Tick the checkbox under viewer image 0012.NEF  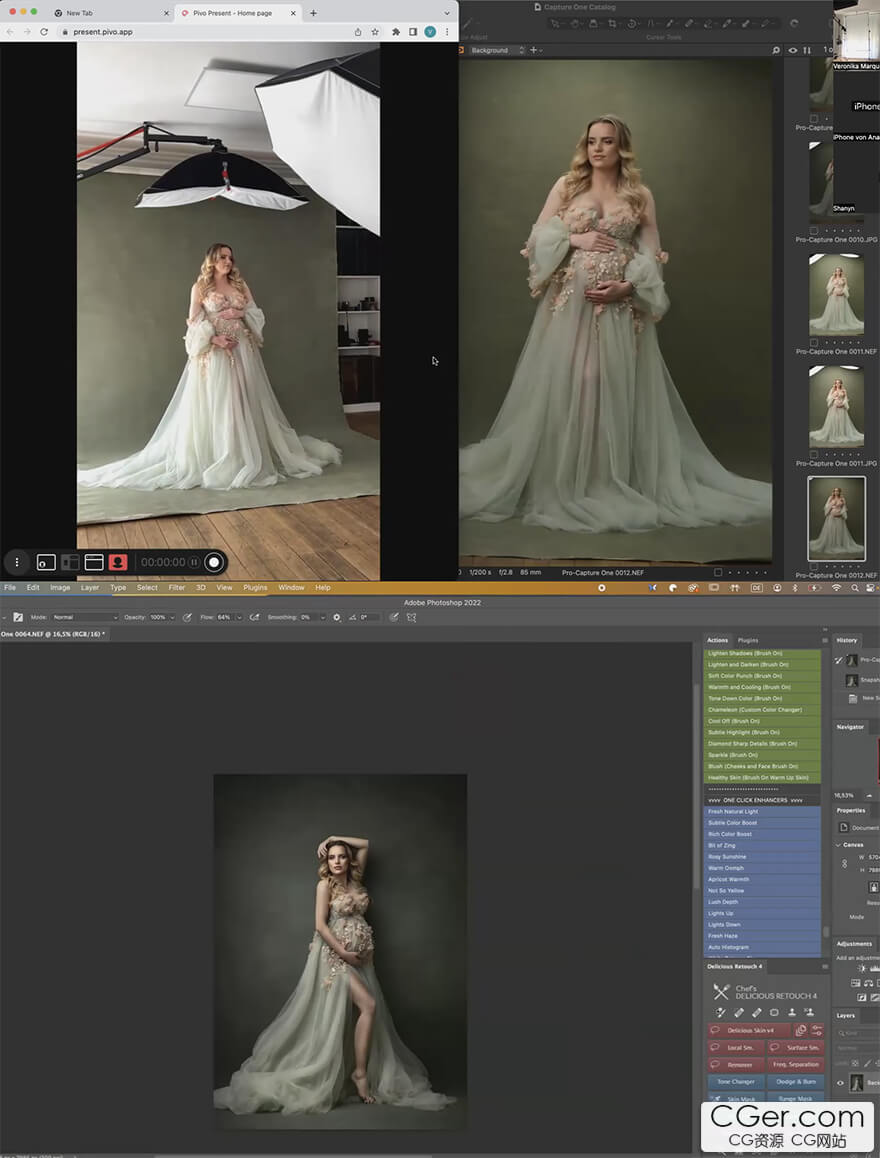718,572
